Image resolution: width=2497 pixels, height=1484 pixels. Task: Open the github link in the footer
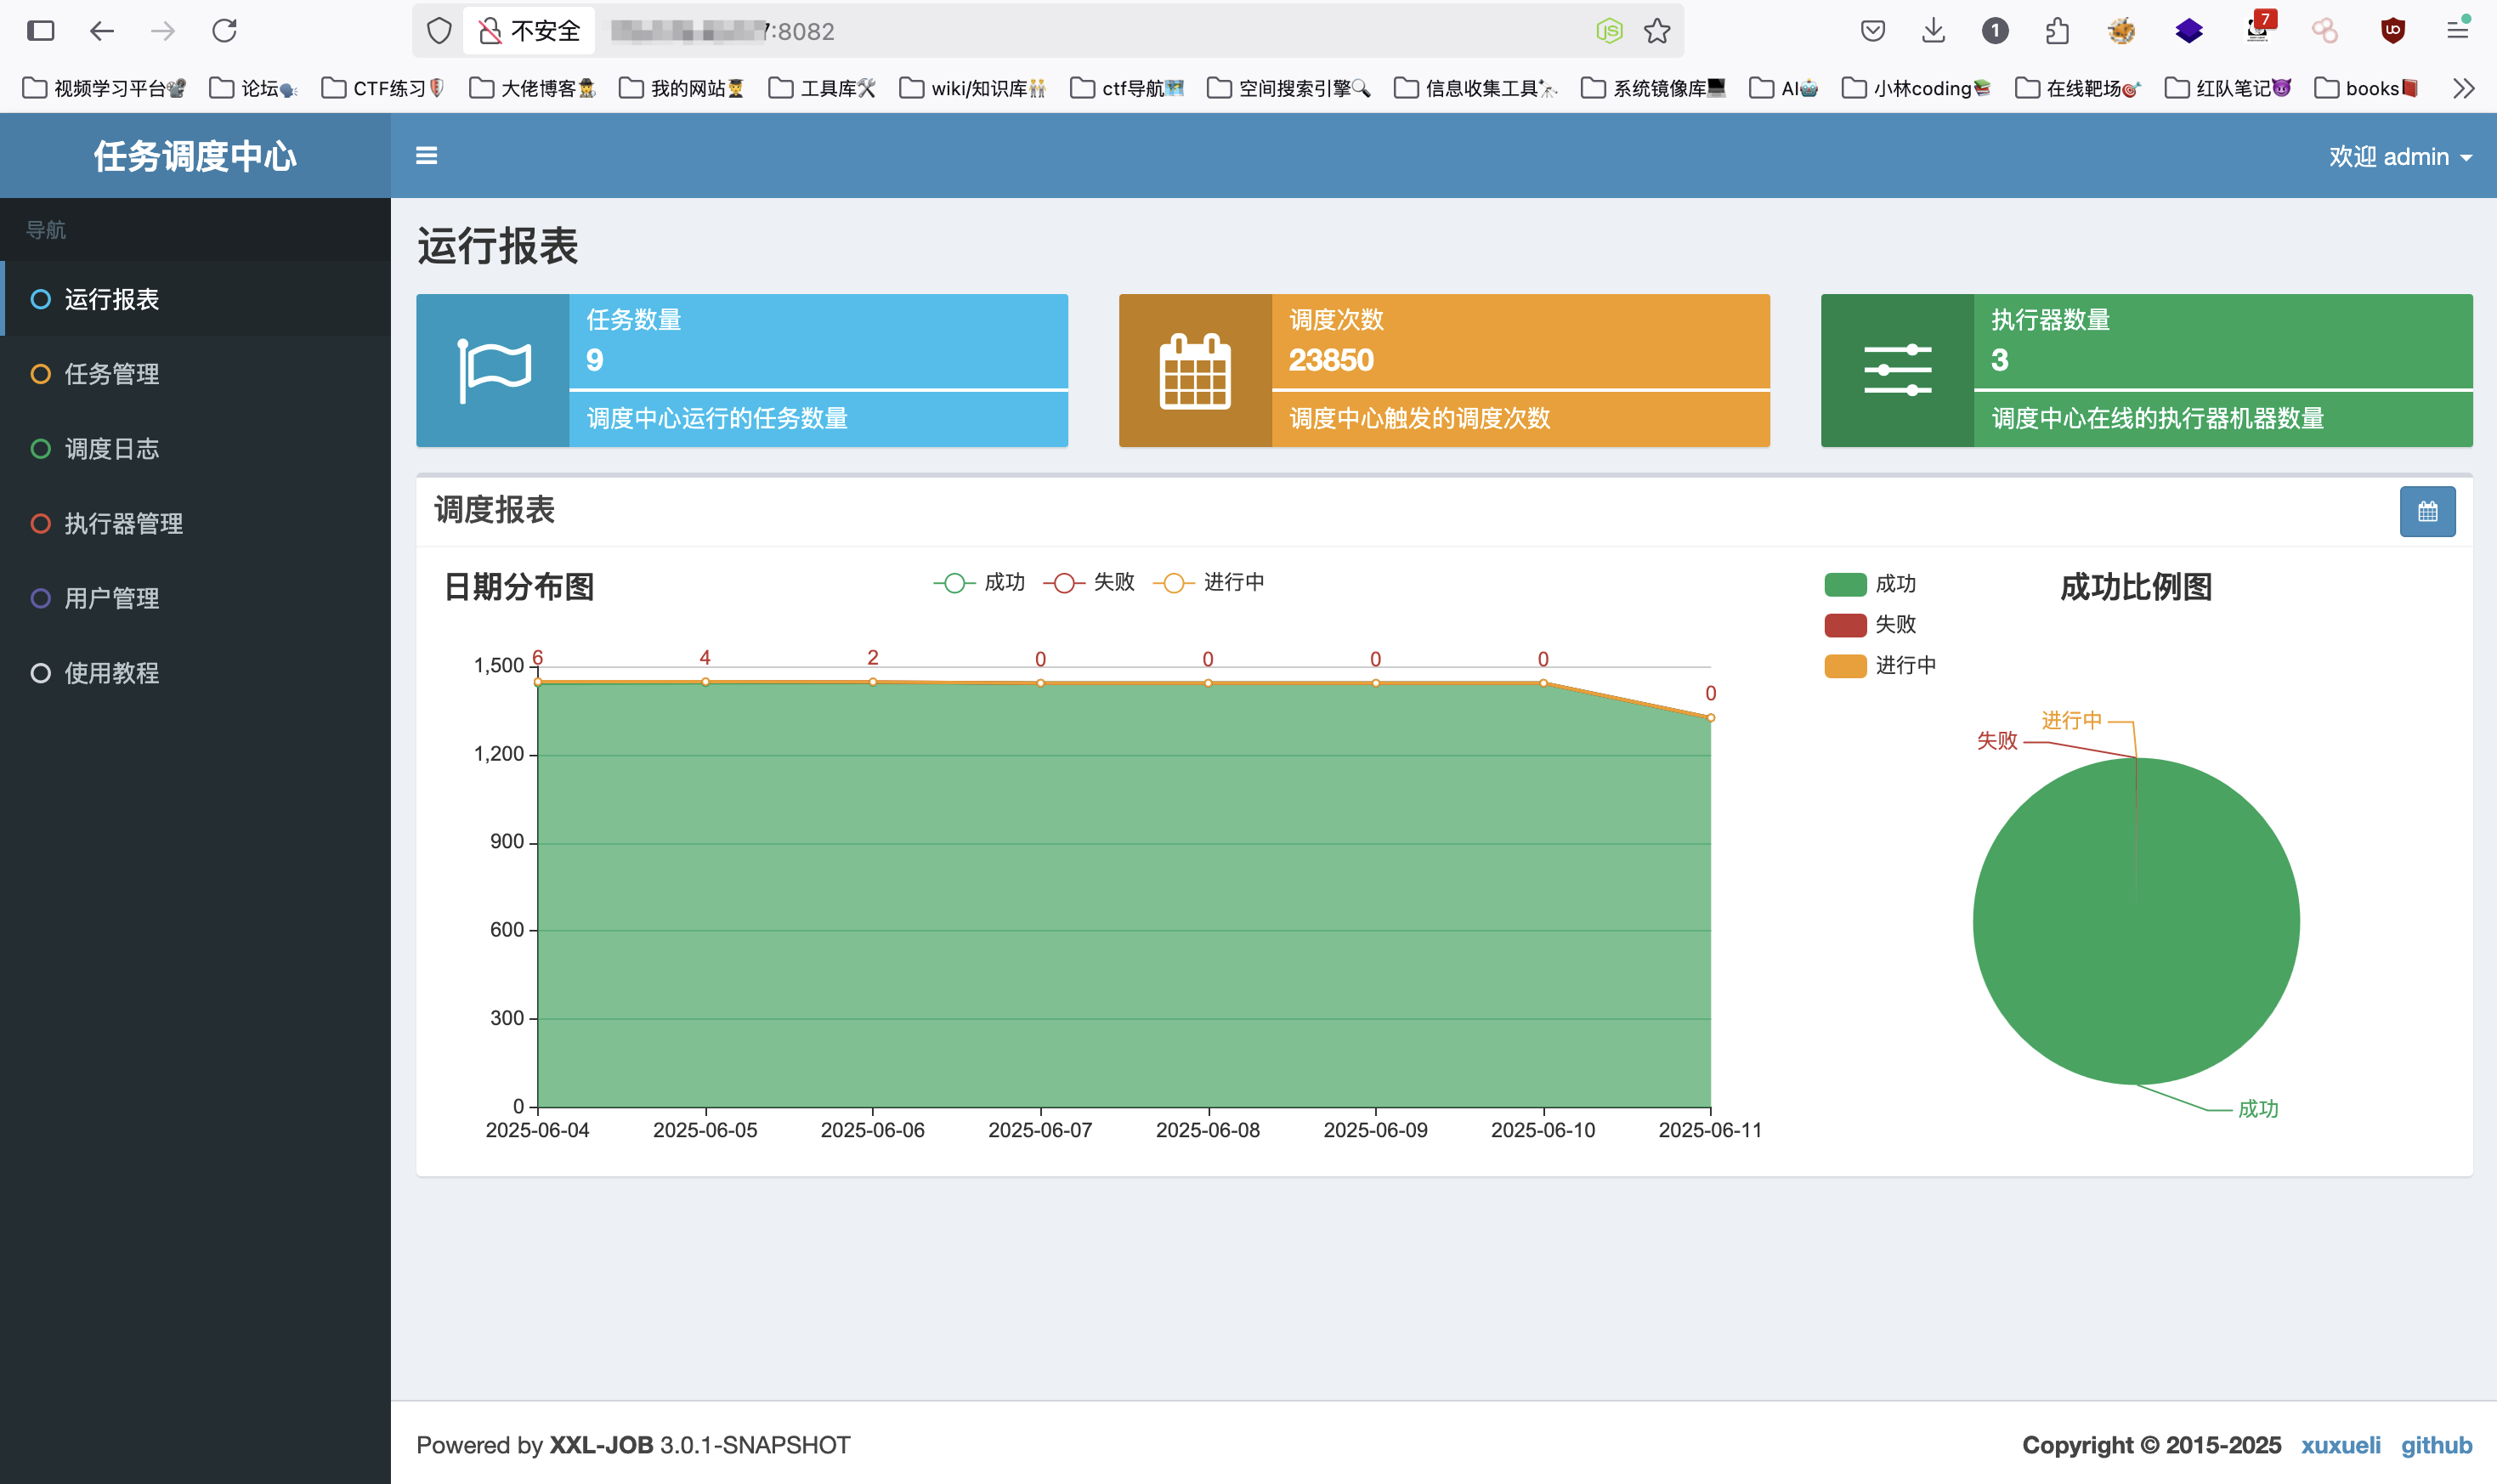pyautogui.click(x=2436, y=1445)
